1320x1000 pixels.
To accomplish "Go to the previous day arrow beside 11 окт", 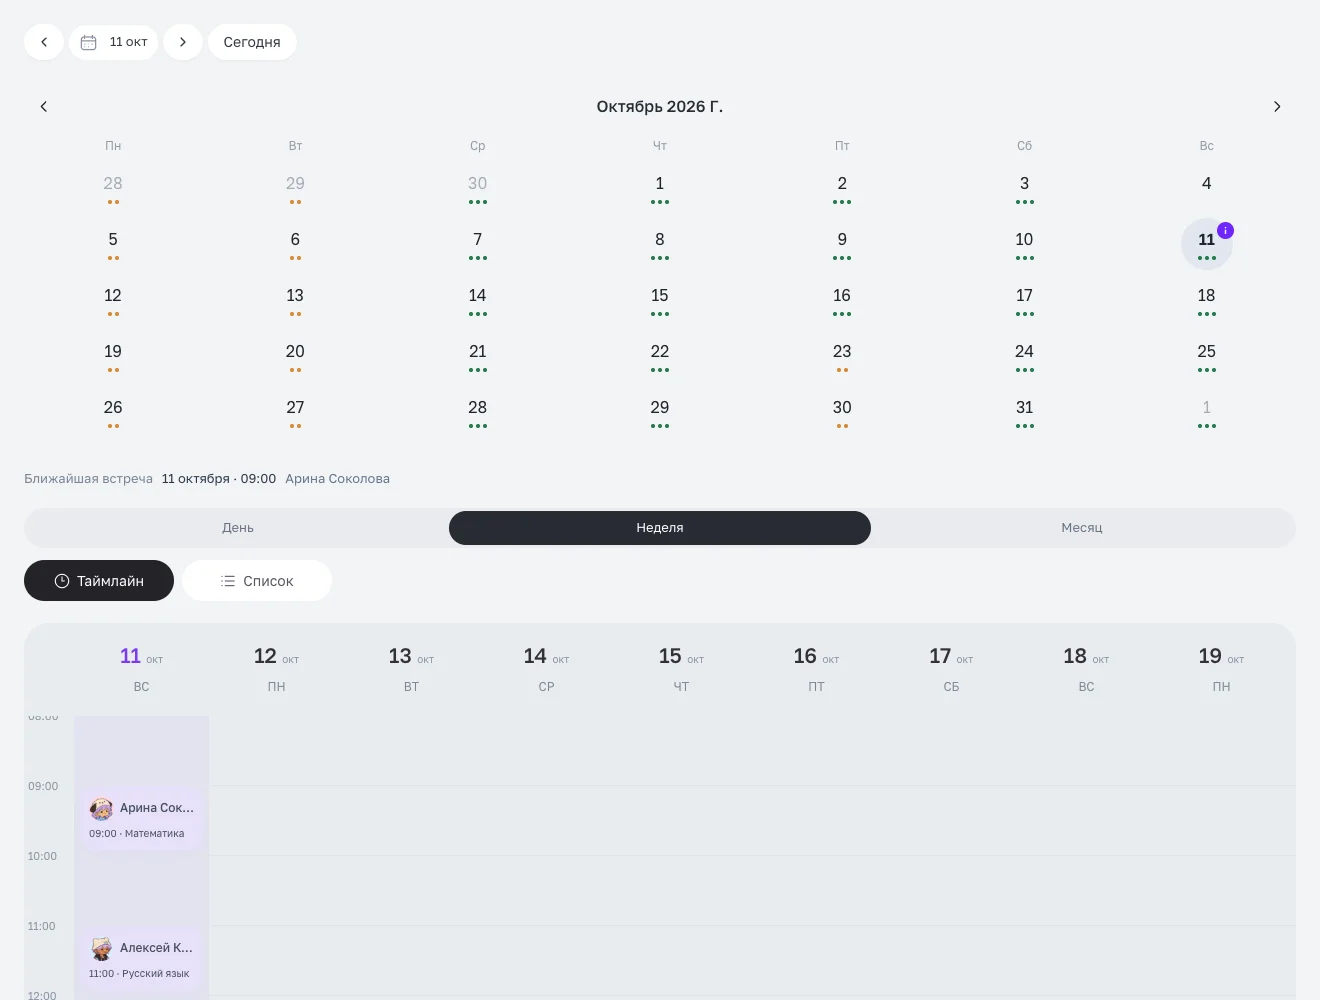I will point(44,42).
